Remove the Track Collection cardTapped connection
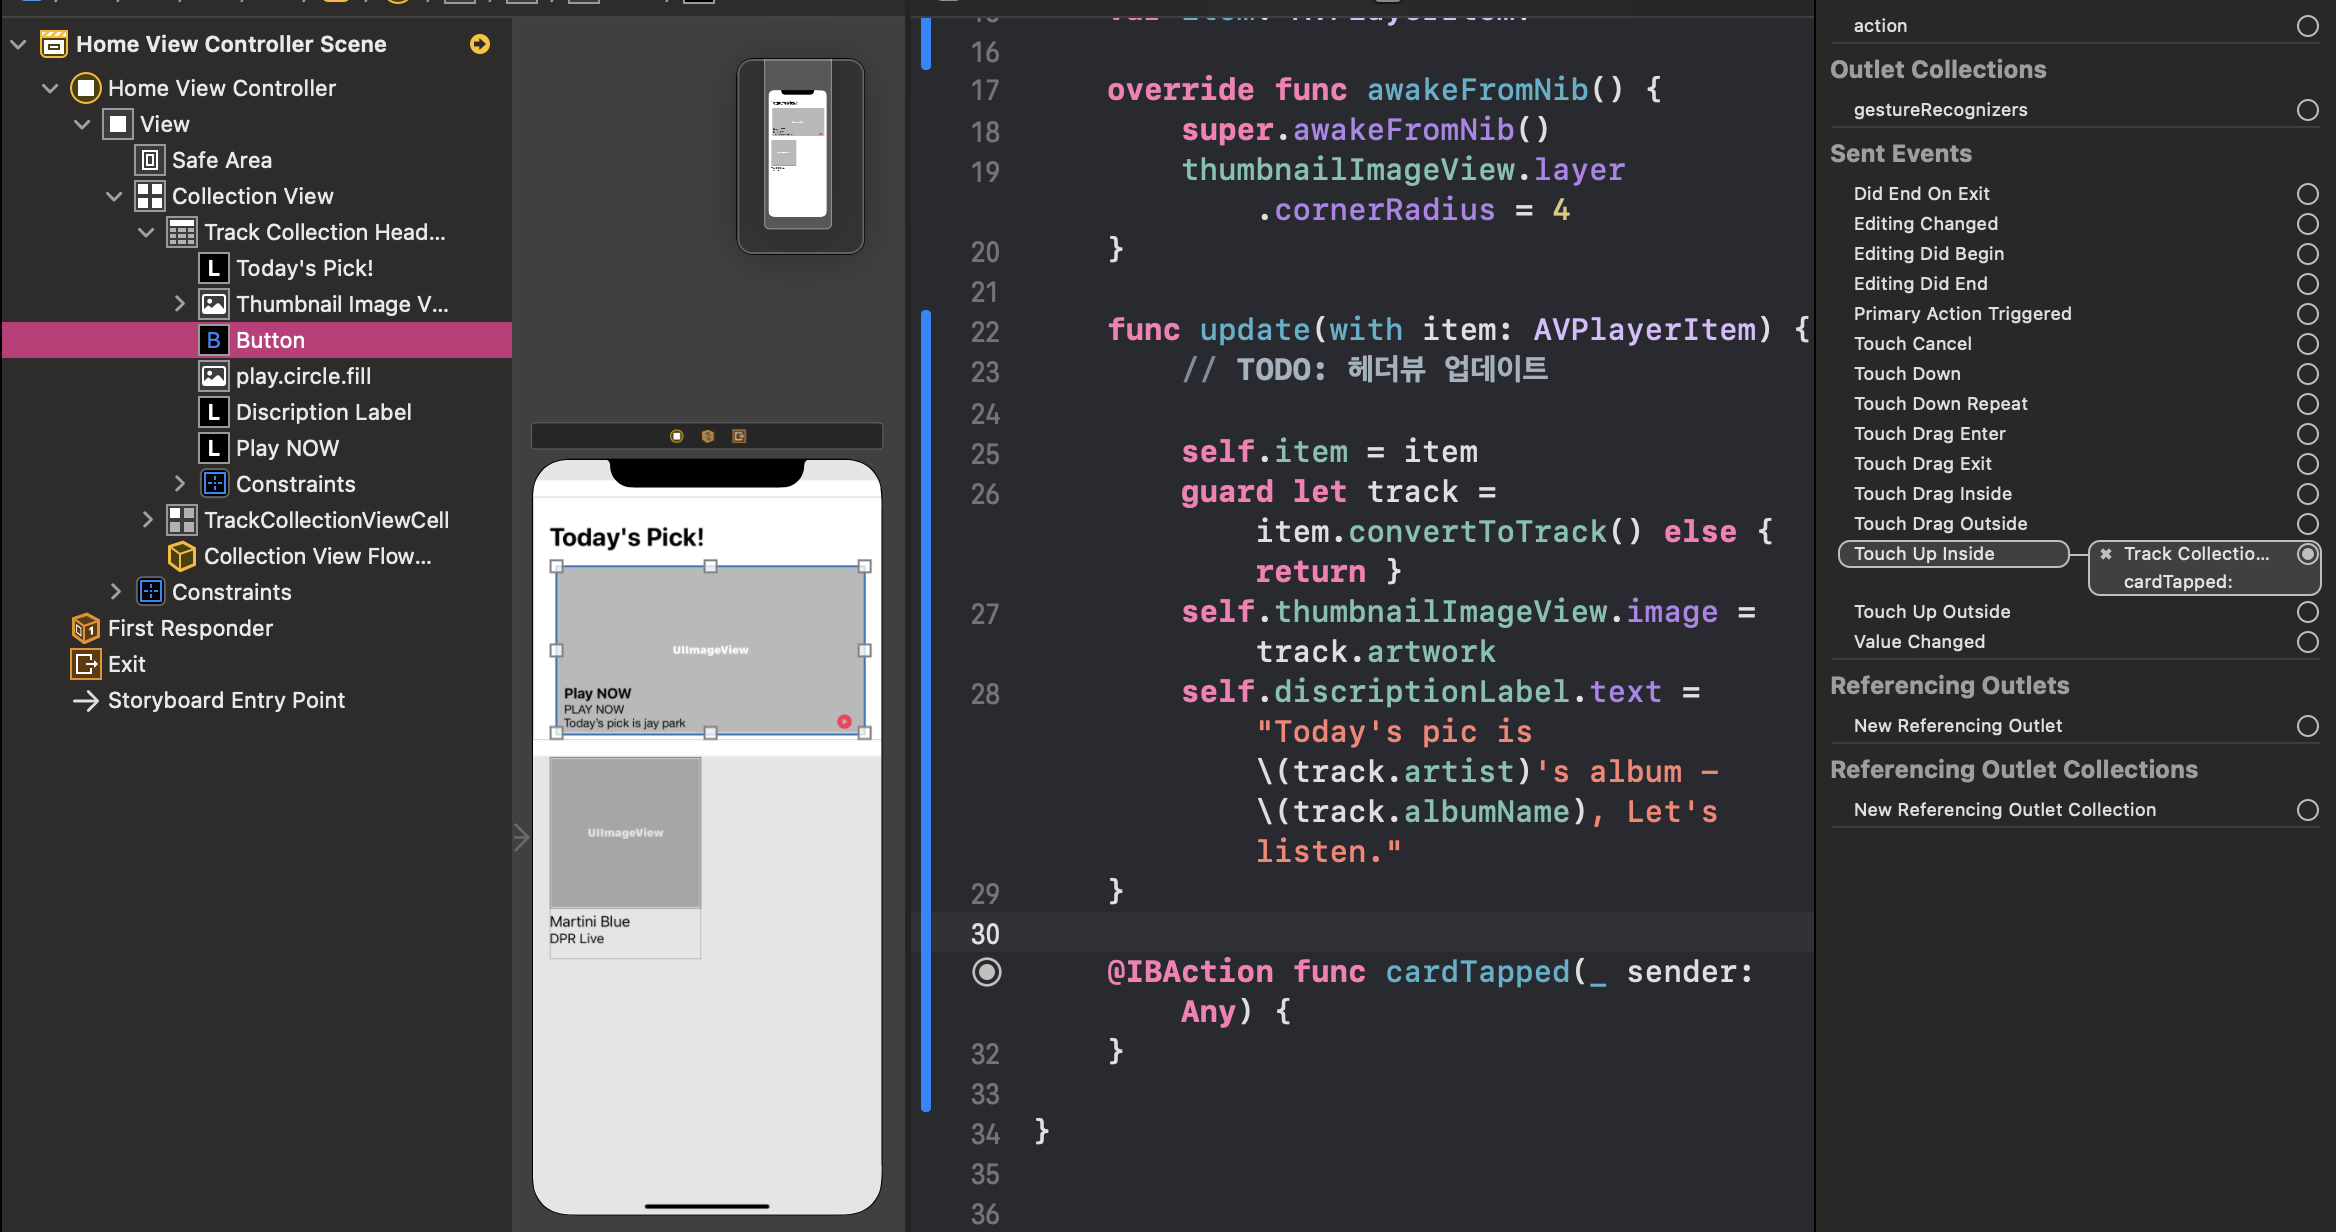This screenshot has height=1232, width=2336. point(2106,554)
